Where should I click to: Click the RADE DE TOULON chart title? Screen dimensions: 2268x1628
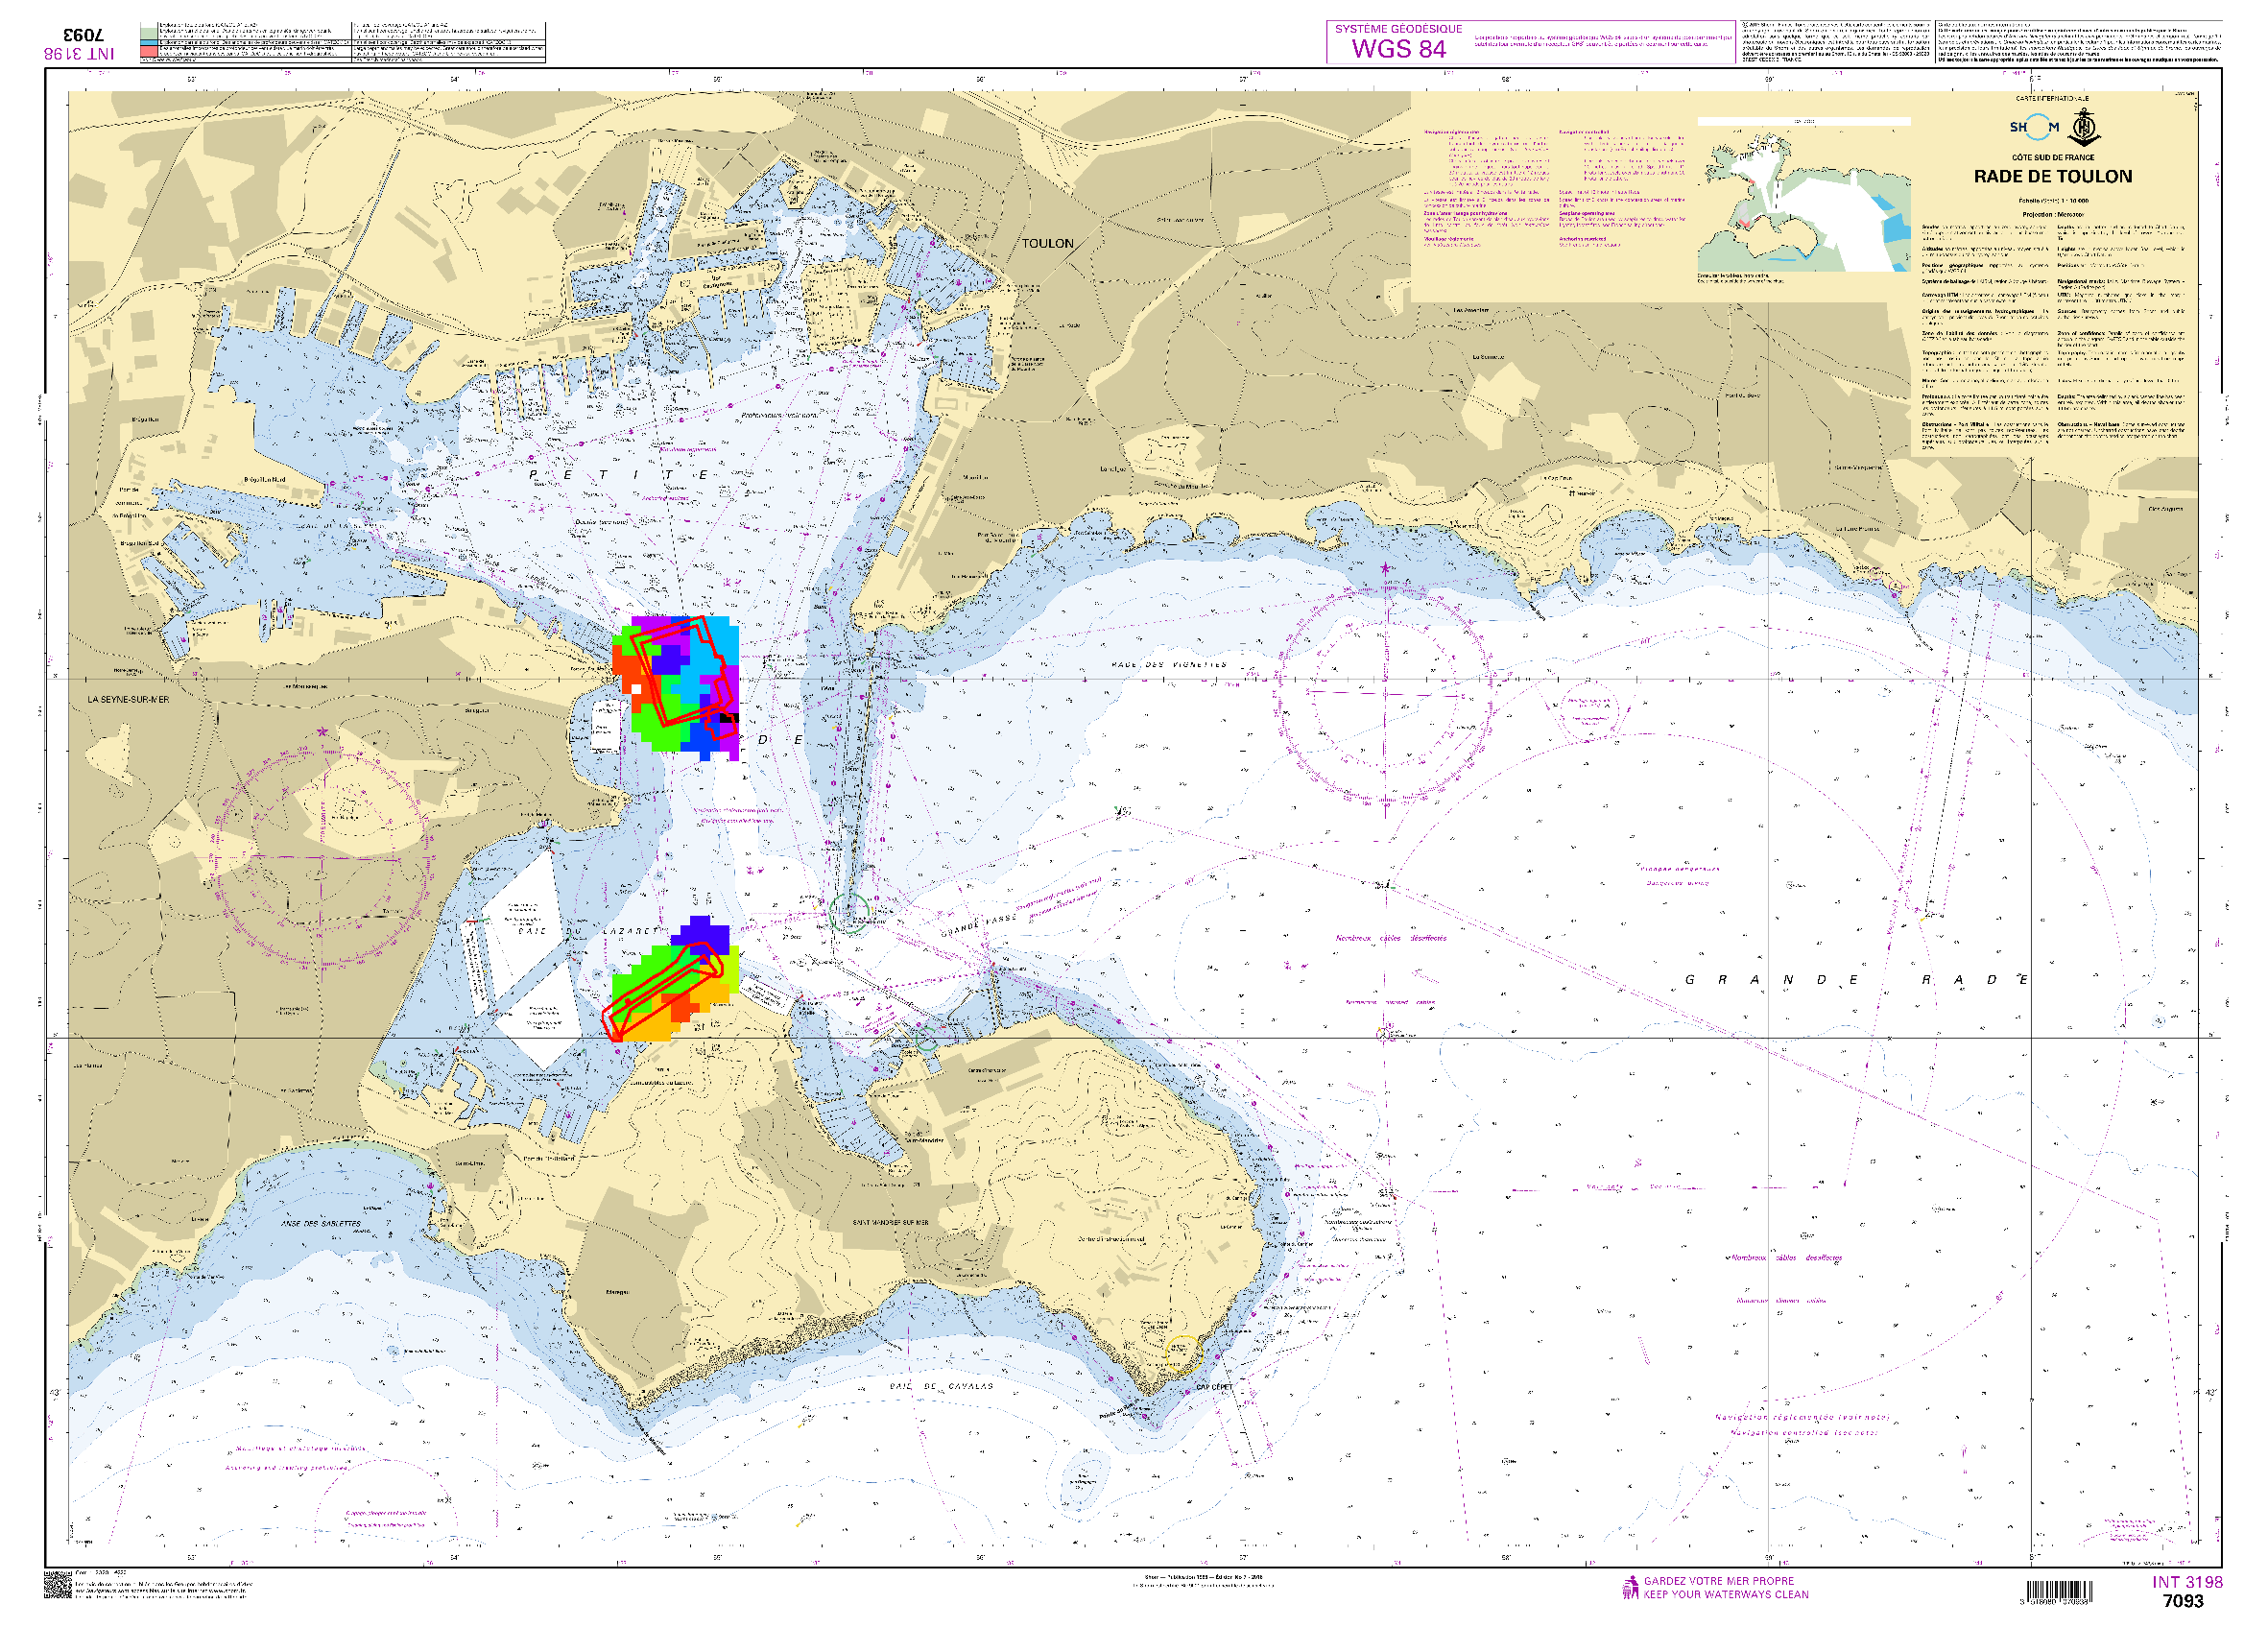(x=2052, y=176)
